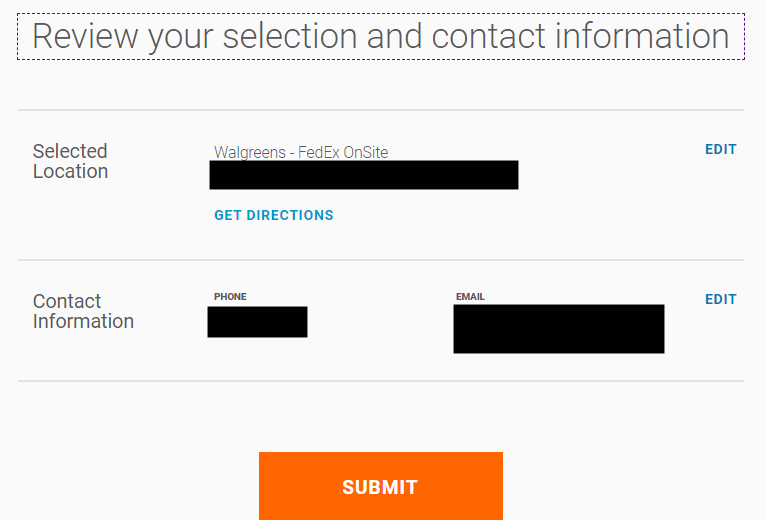Click divider between Location and Contact sections
This screenshot has width=766, height=520.
pos(381,260)
